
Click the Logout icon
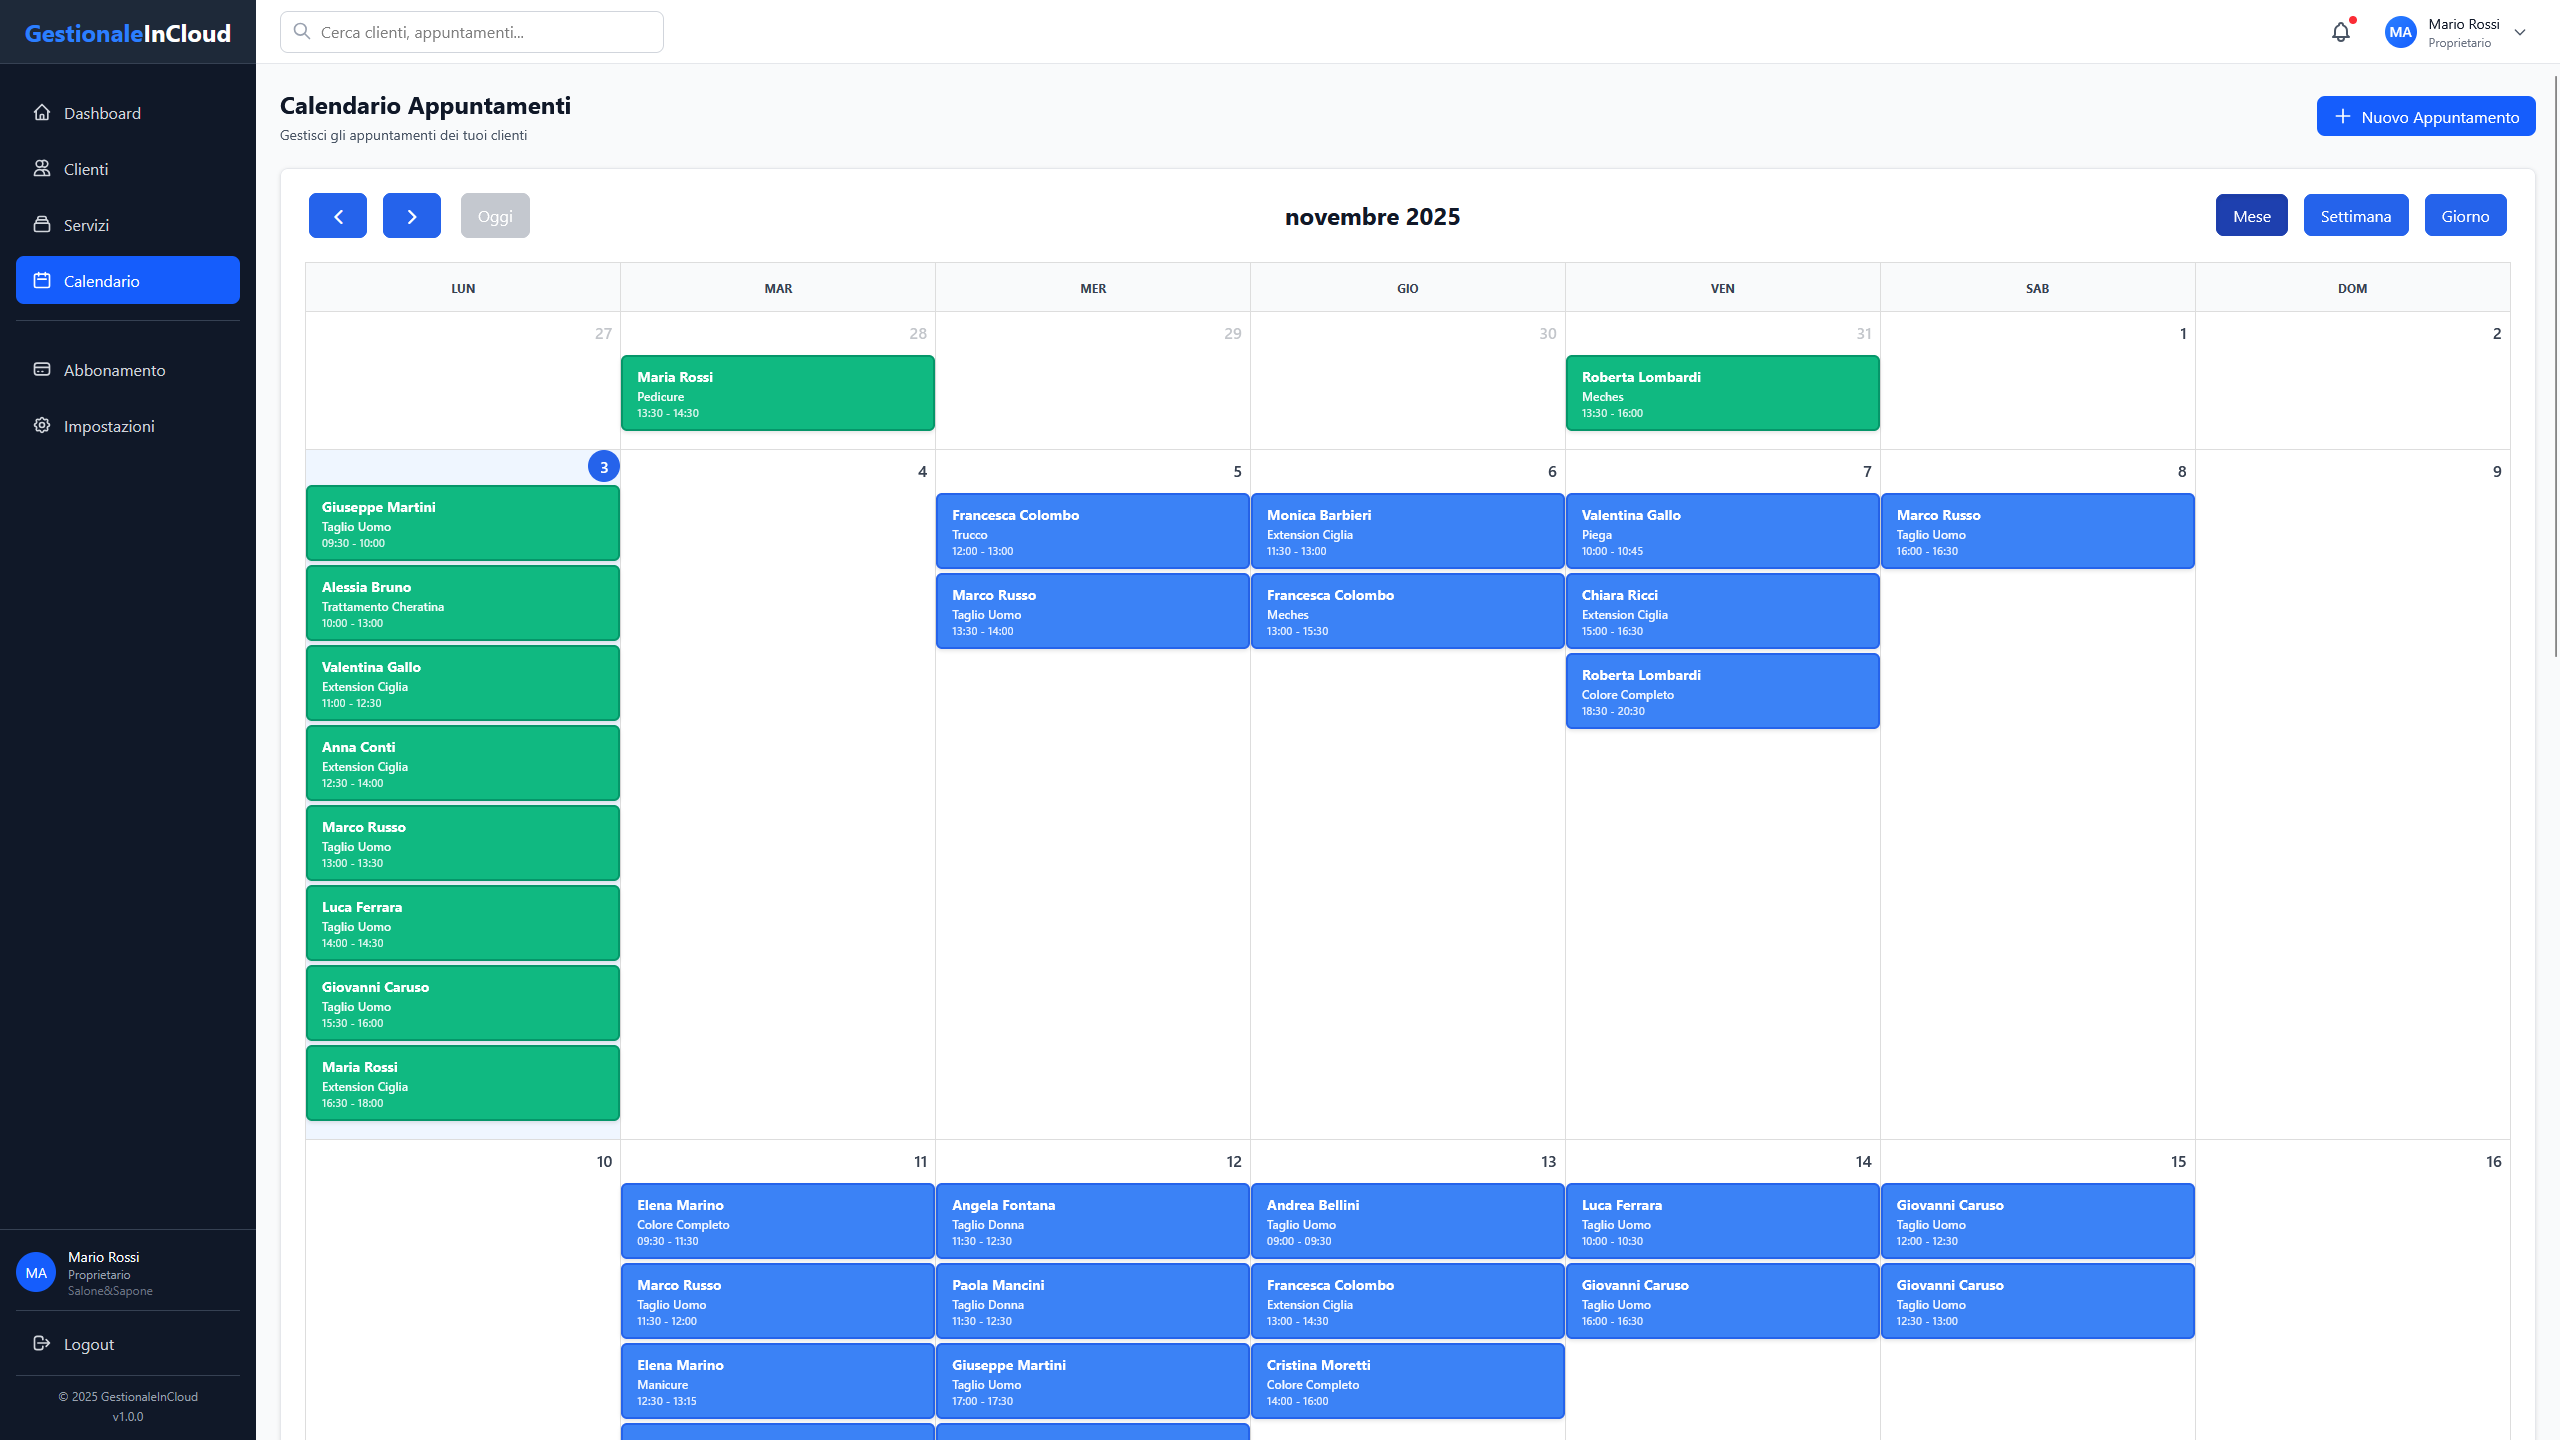(40, 1344)
